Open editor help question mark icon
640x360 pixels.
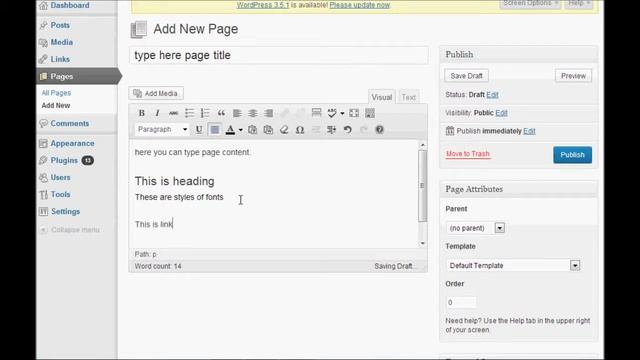(379, 130)
